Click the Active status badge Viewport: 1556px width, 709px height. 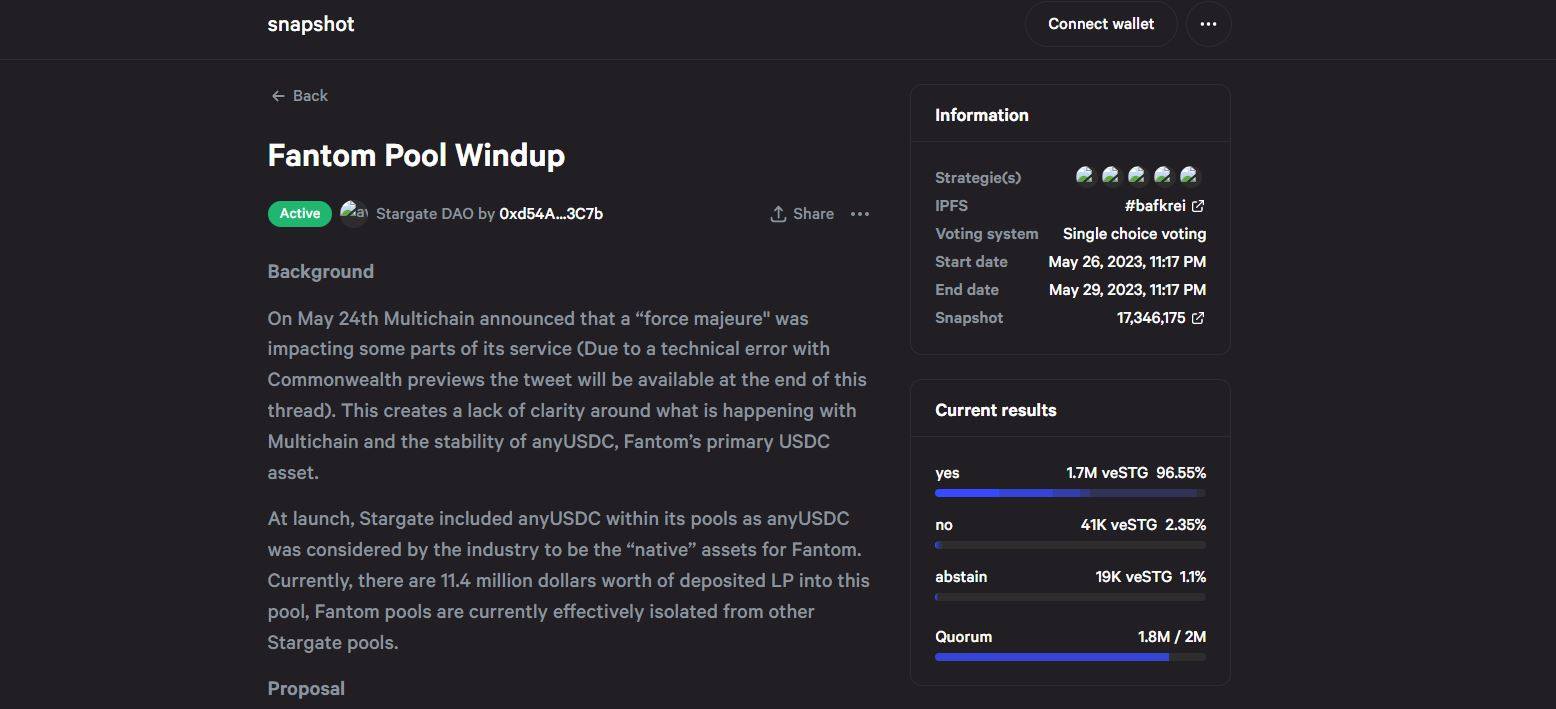click(x=299, y=214)
